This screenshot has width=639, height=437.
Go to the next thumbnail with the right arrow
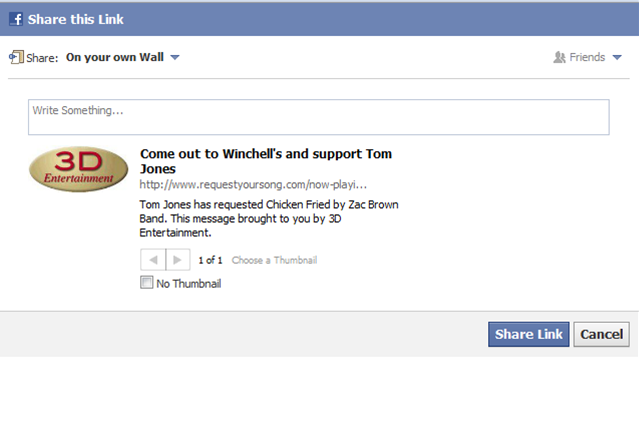coord(177,260)
